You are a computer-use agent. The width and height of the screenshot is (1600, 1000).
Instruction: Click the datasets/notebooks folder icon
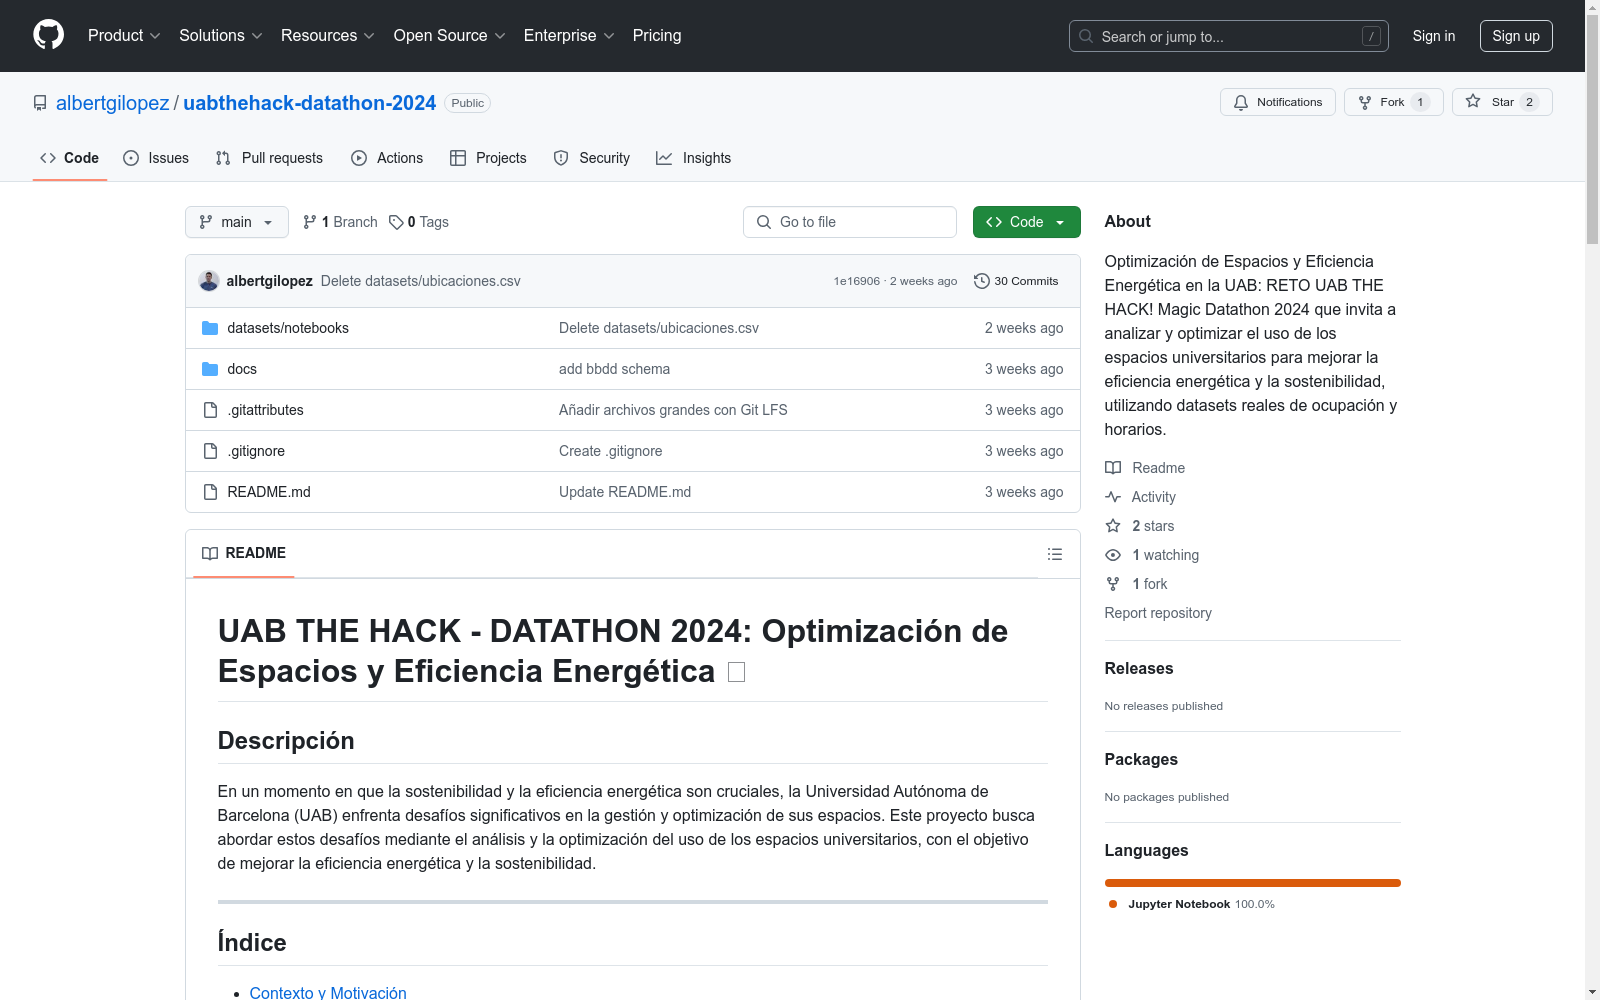210,328
